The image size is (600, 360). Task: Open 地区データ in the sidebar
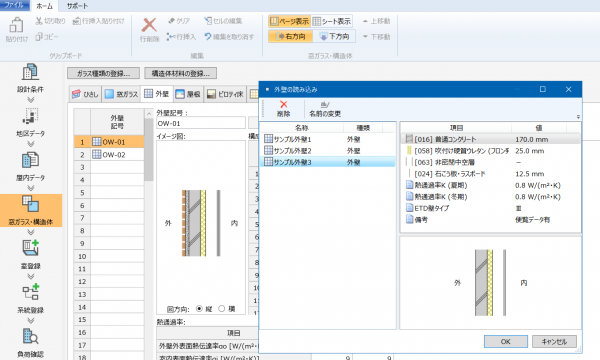30,123
